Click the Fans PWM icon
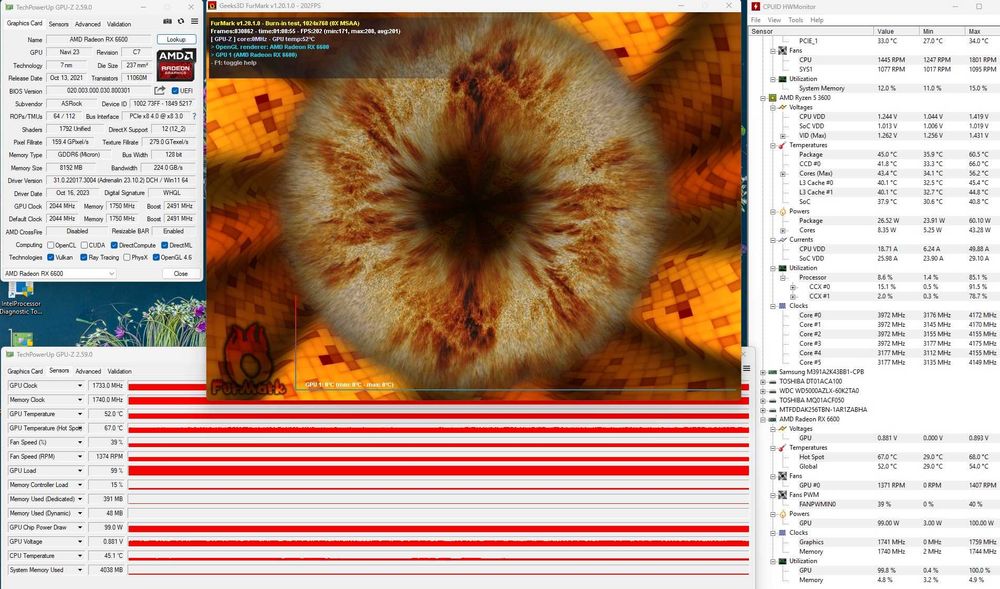1000x589 pixels. [782, 495]
